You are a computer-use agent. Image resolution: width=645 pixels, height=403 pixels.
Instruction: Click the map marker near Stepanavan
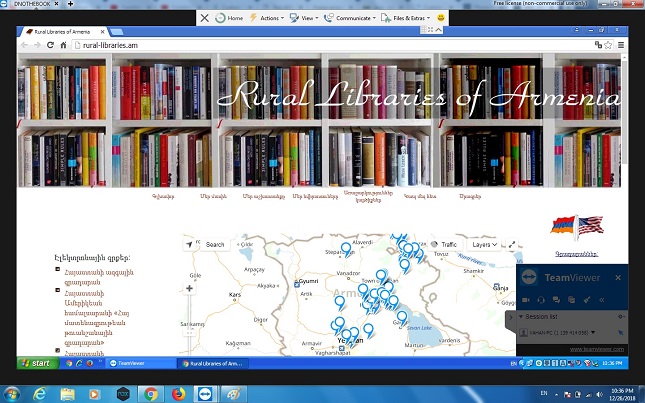click(x=346, y=249)
